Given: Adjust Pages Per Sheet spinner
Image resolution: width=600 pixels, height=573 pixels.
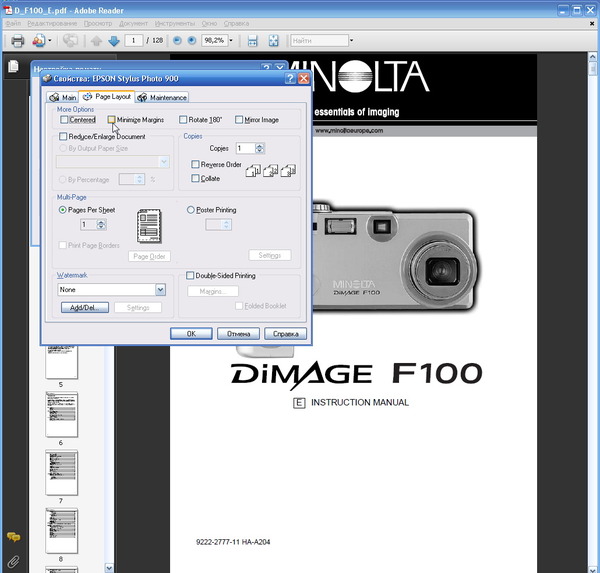Looking at the screenshot, I should 101,224.
